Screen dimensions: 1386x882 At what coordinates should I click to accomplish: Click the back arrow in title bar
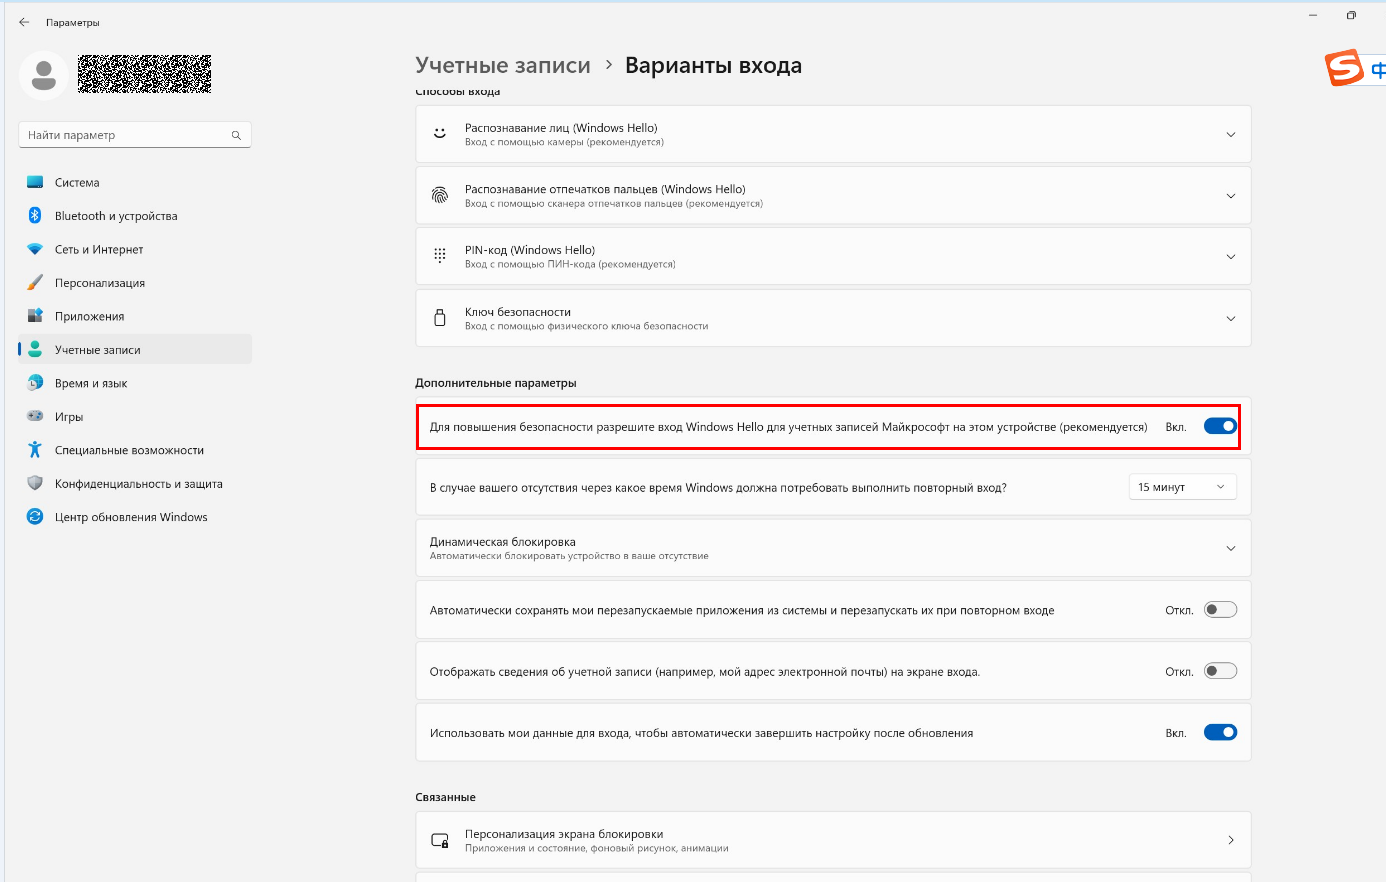(x=24, y=22)
